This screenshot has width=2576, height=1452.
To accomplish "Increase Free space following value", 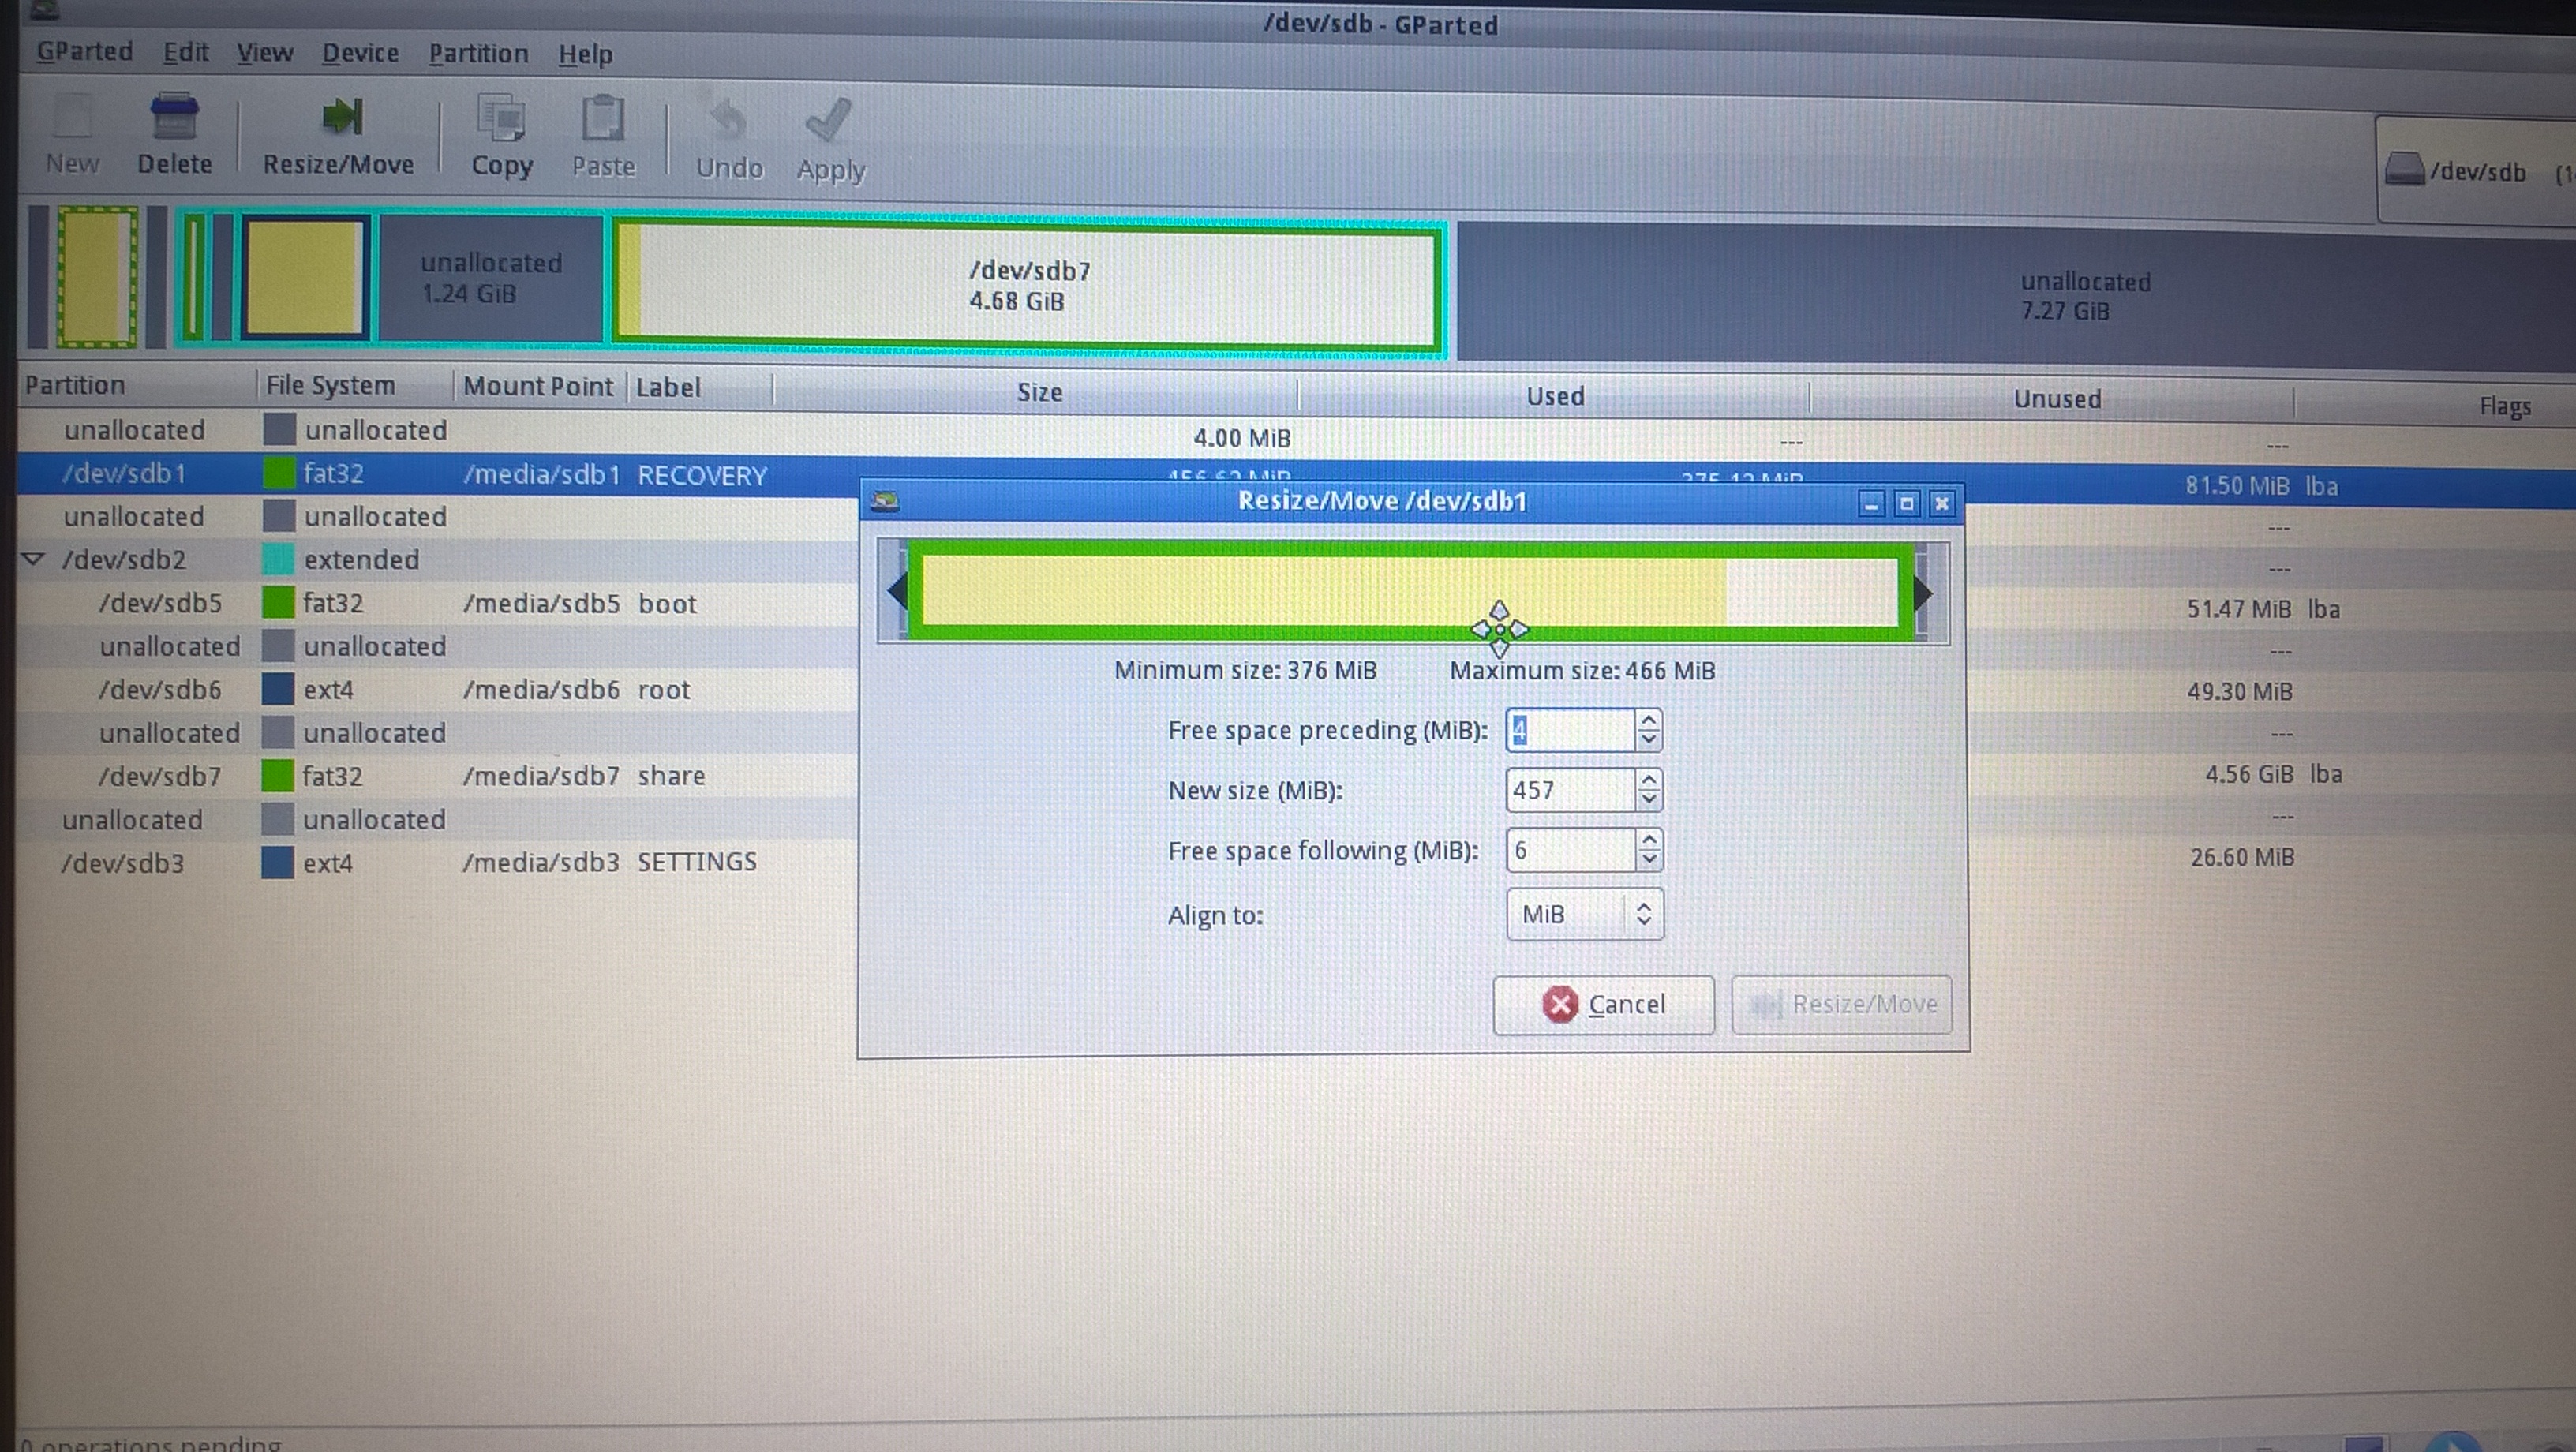I will click(1649, 840).
